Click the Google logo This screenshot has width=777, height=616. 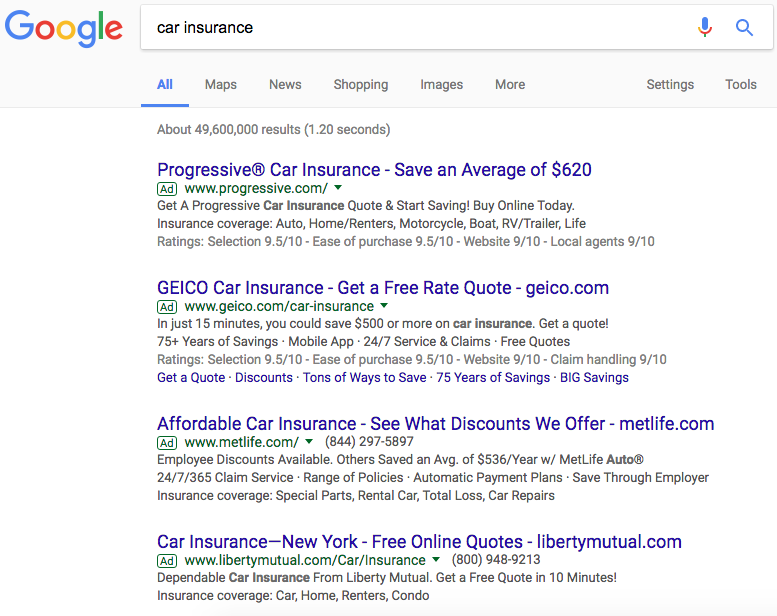[x=63, y=29]
